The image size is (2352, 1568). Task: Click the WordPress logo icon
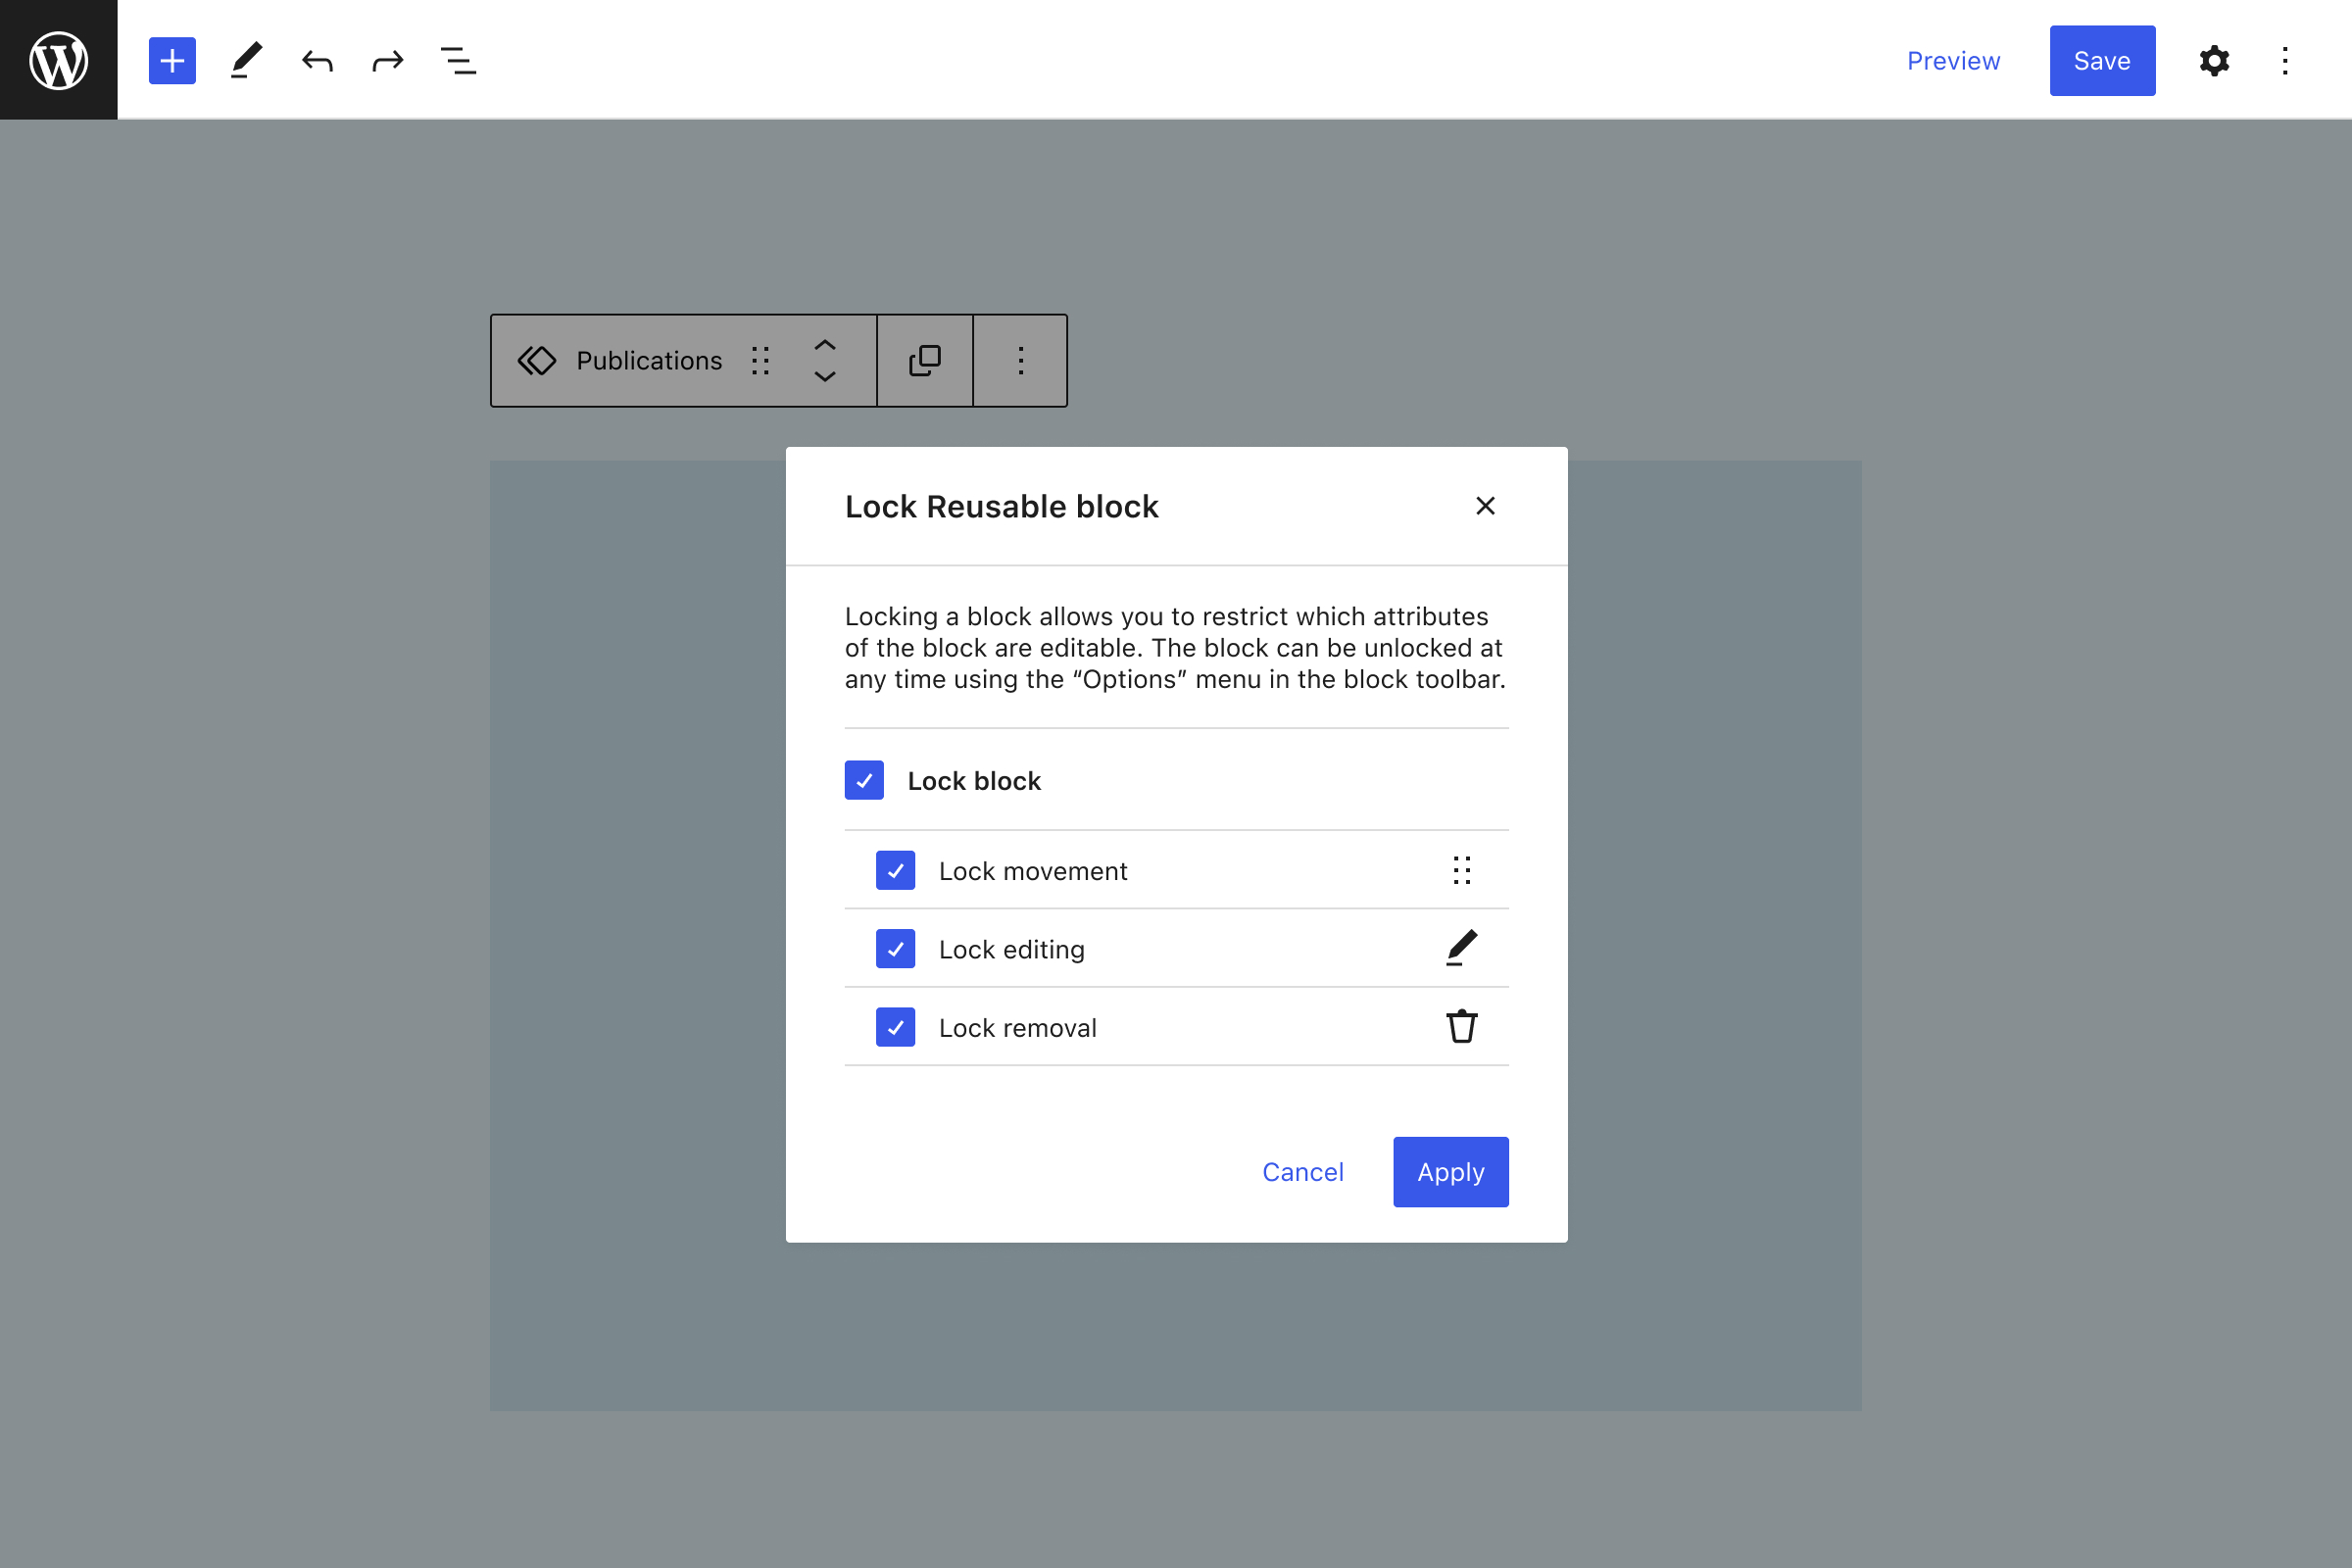point(58,60)
